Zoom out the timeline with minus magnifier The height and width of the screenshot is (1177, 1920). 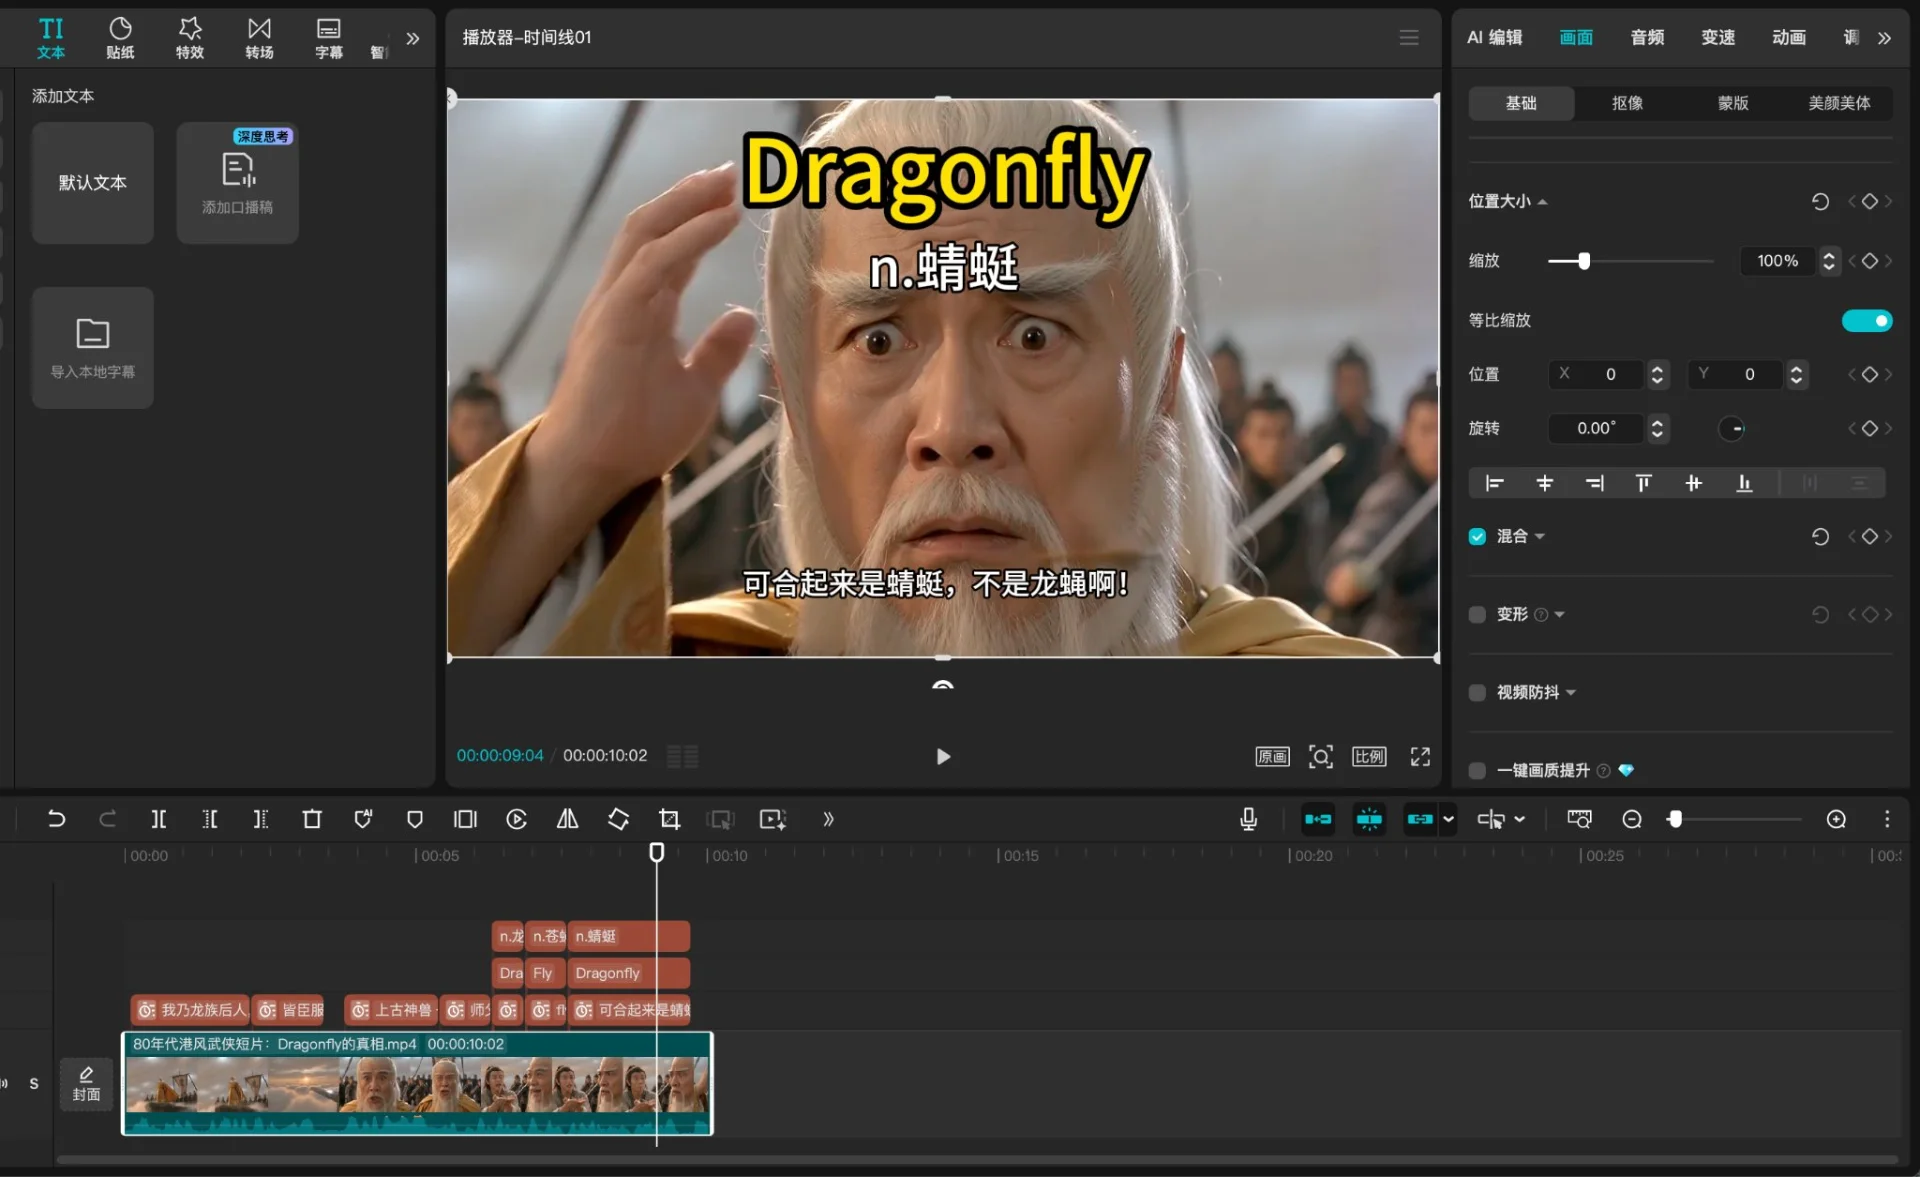point(1632,820)
